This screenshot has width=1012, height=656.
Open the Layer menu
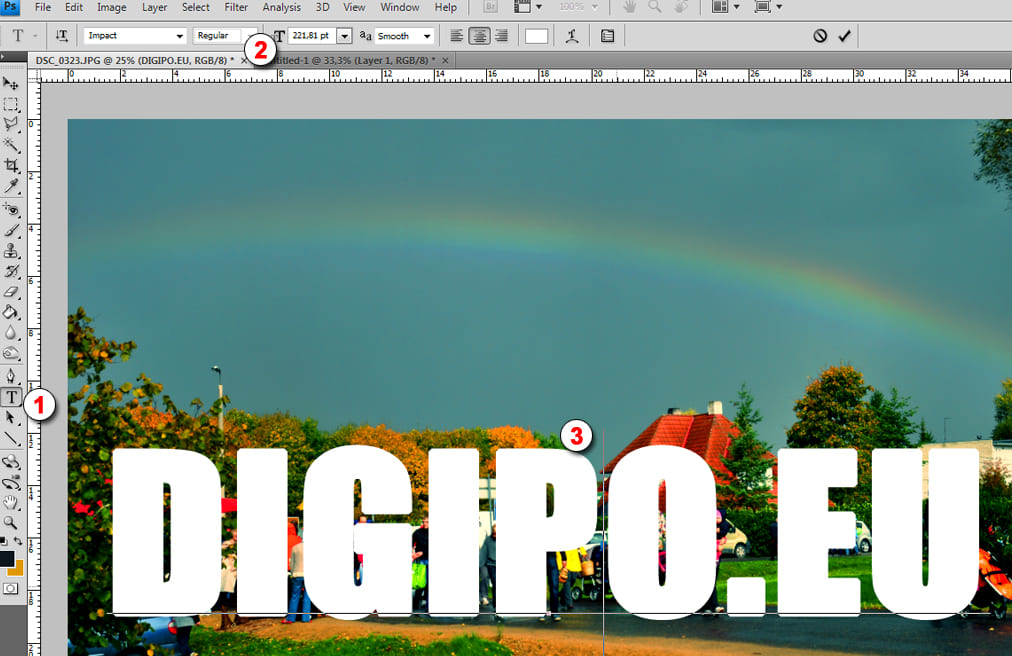(154, 7)
